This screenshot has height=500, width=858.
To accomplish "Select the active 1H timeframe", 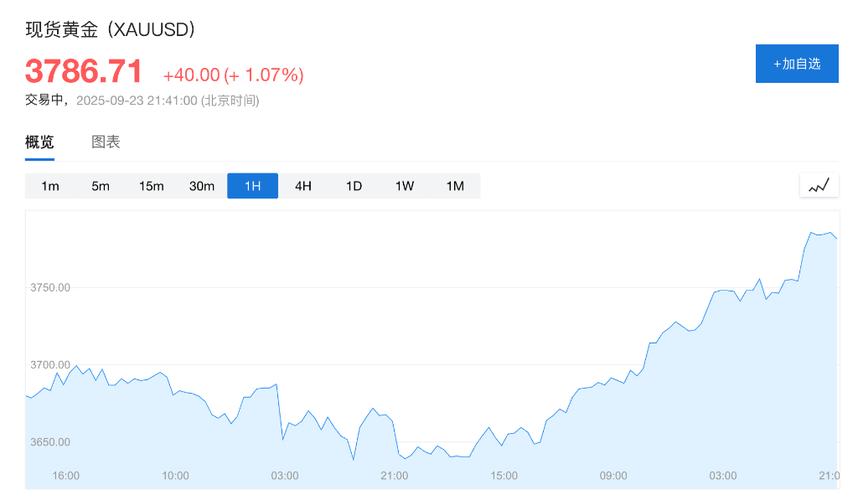I will pyautogui.click(x=252, y=186).
